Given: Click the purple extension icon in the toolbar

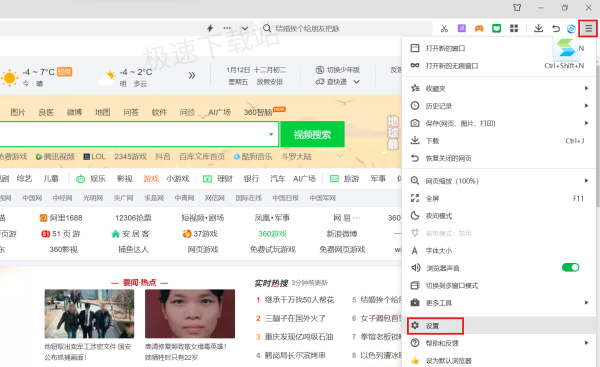Looking at the screenshot, I should (x=461, y=28).
